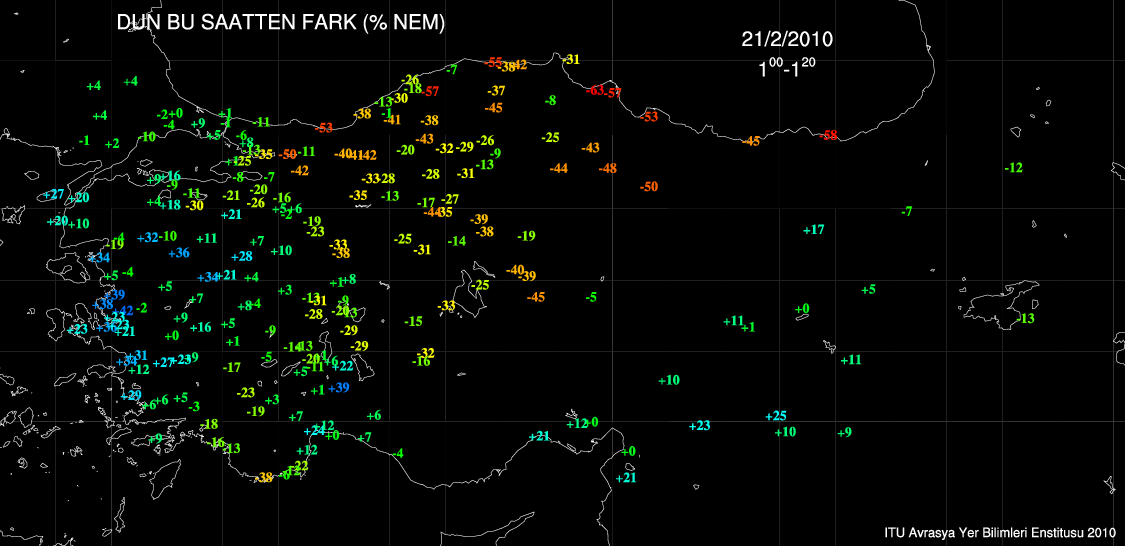Click the green -3 station reading

194,406
